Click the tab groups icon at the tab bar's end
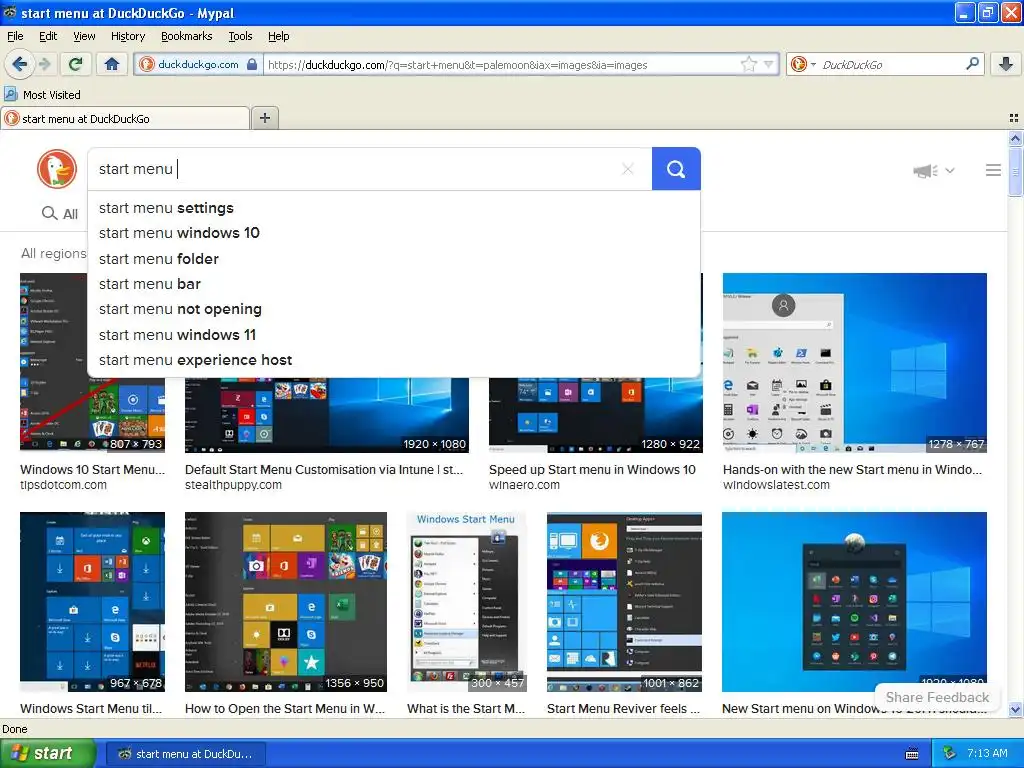This screenshot has width=1024, height=768. click(1014, 118)
